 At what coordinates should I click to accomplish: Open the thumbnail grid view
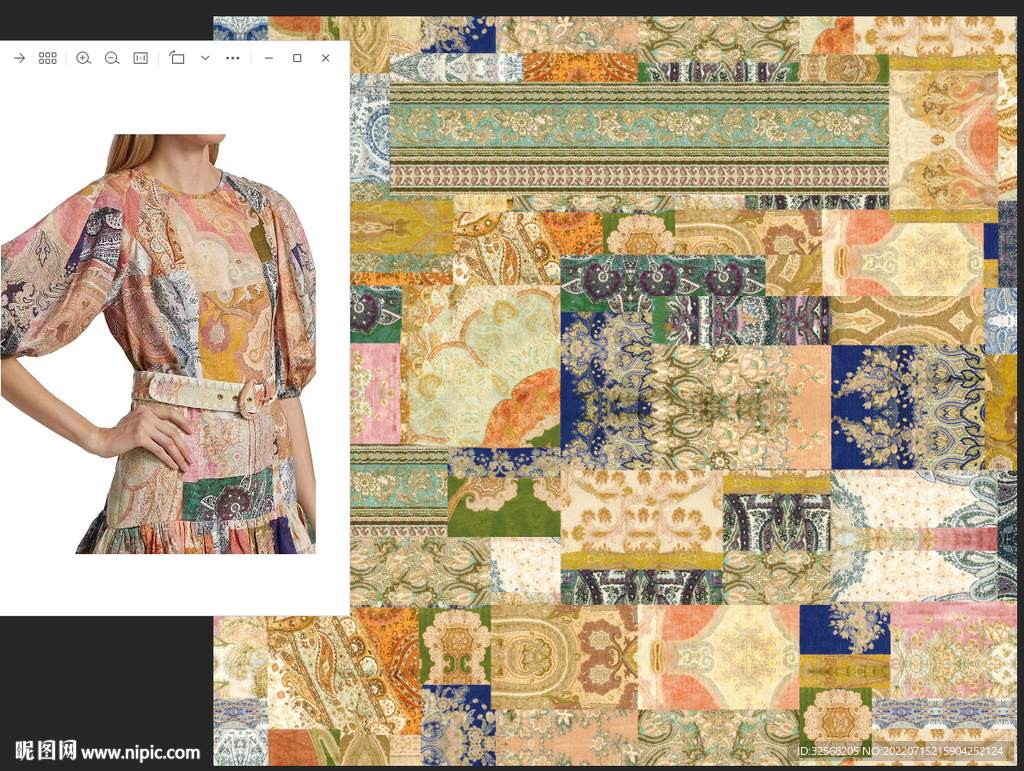click(48, 58)
